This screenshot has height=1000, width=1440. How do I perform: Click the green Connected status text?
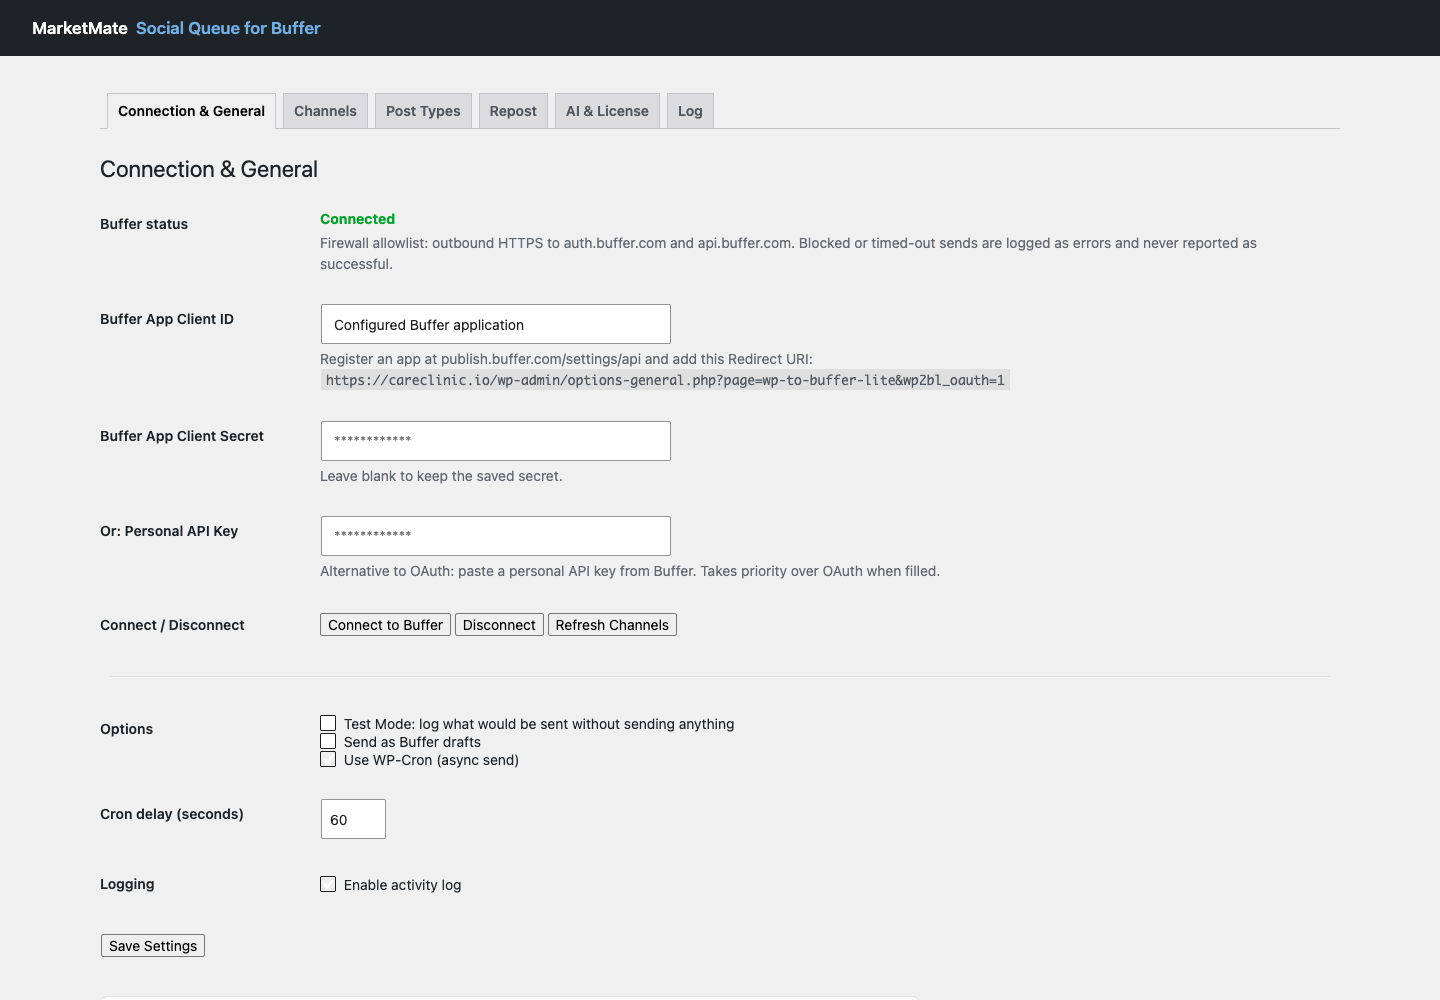(357, 219)
